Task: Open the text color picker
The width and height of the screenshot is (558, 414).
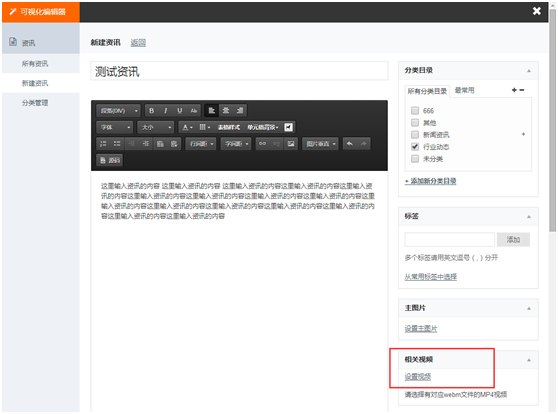Action: (187, 127)
